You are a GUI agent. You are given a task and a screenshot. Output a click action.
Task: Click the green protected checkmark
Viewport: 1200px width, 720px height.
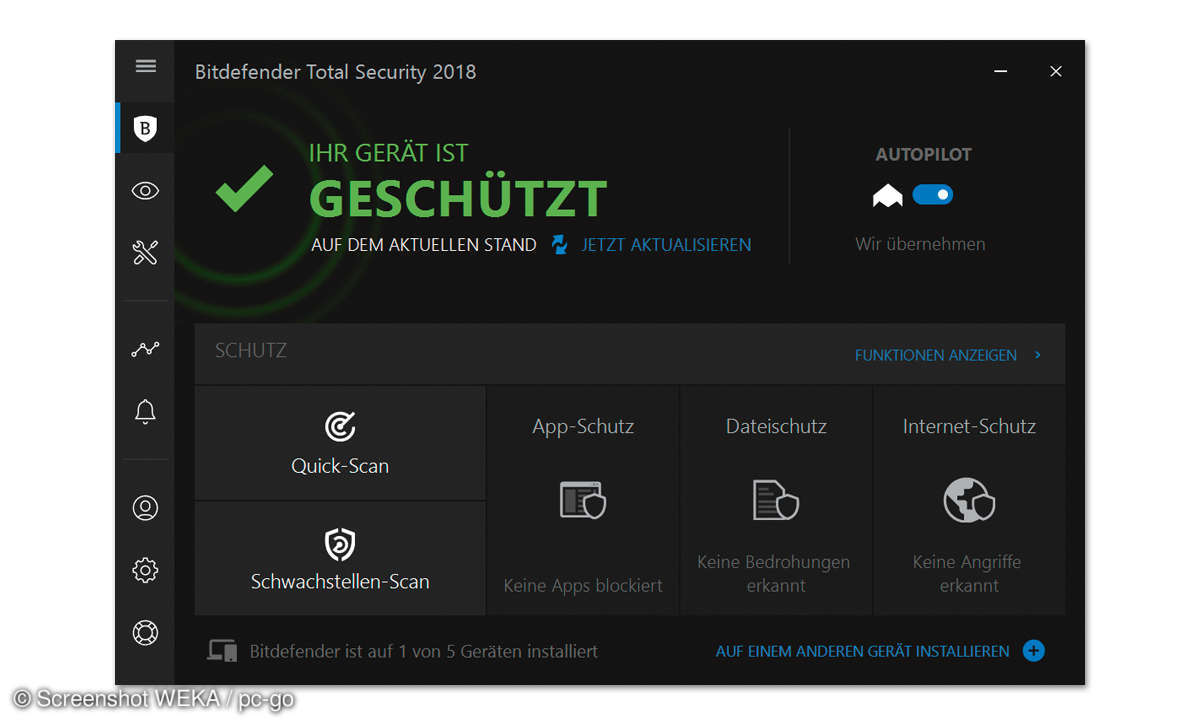(x=244, y=189)
